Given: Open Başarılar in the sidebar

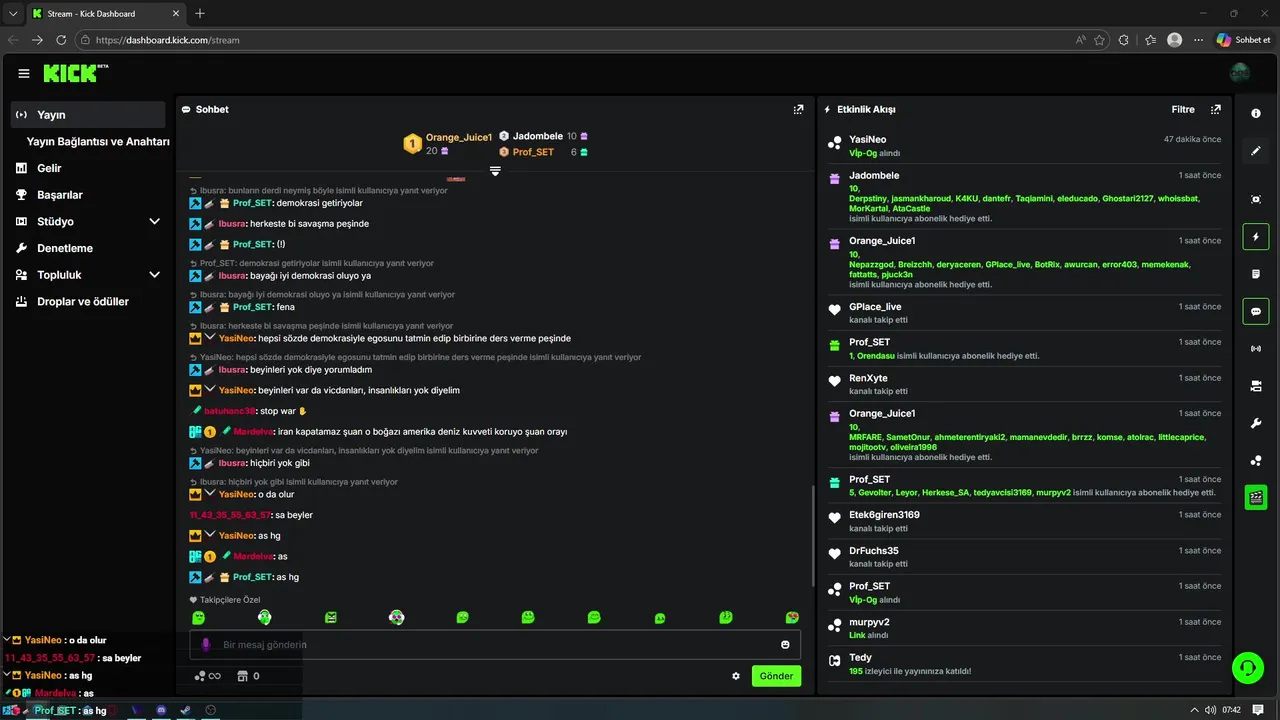Looking at the screenshot, I should point(60,195).
